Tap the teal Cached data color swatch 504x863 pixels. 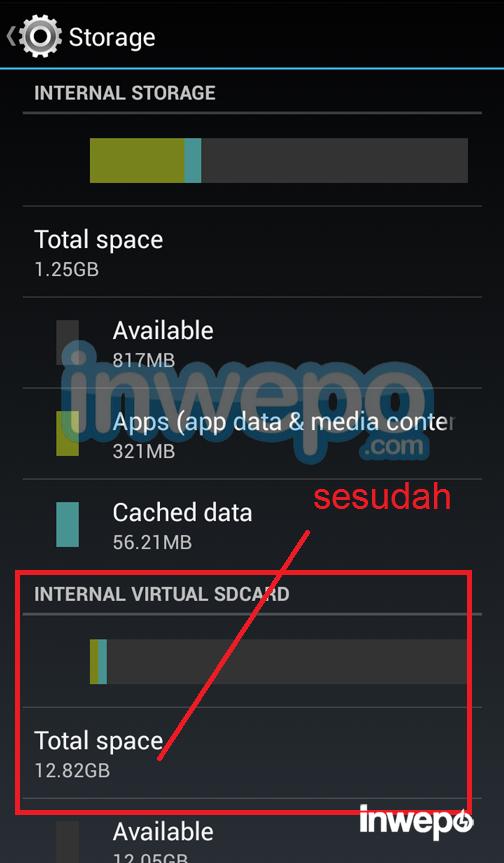pos(67,524)
